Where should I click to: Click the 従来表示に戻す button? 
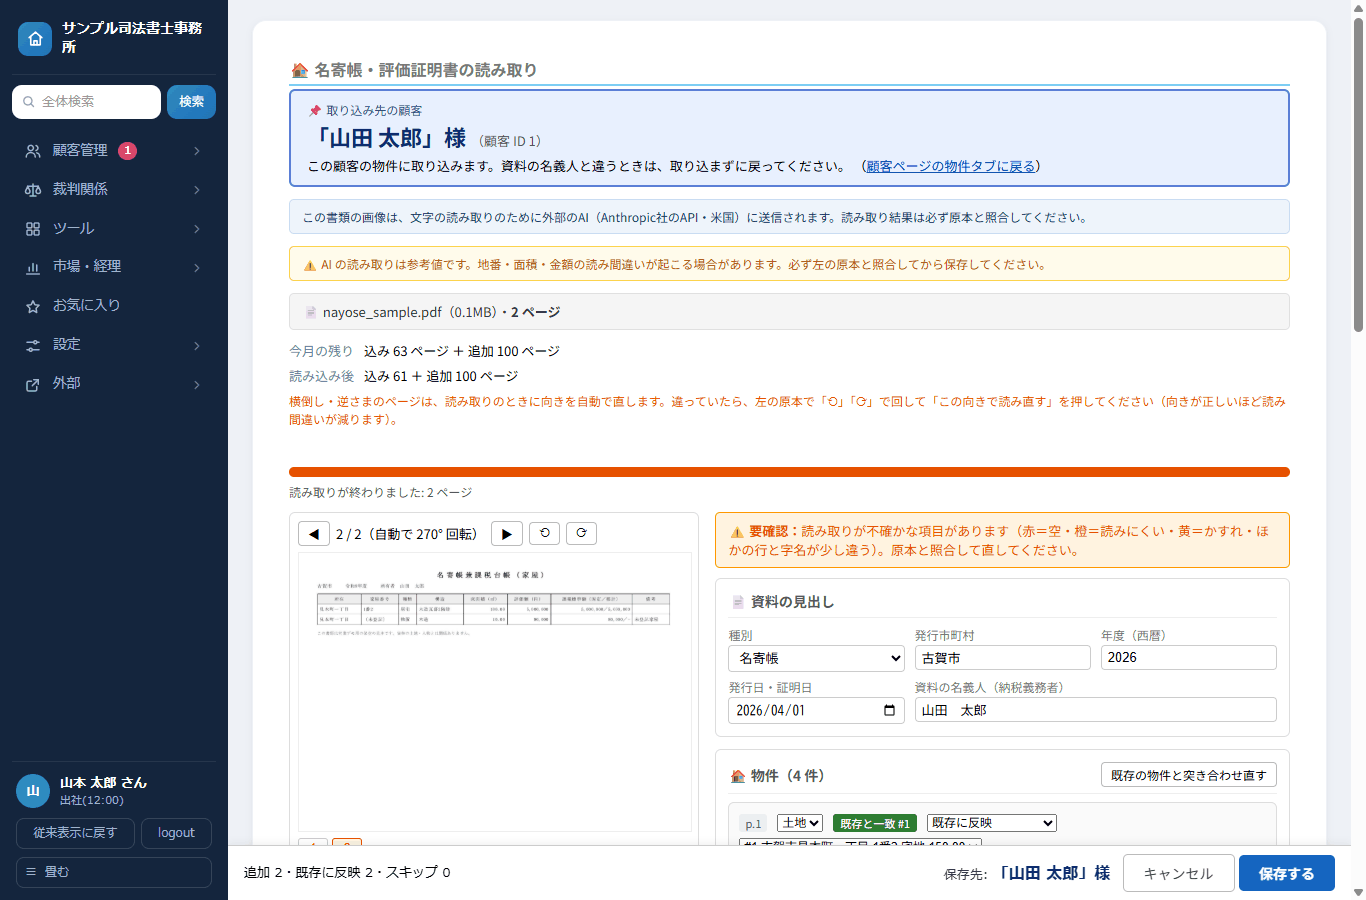75,833
